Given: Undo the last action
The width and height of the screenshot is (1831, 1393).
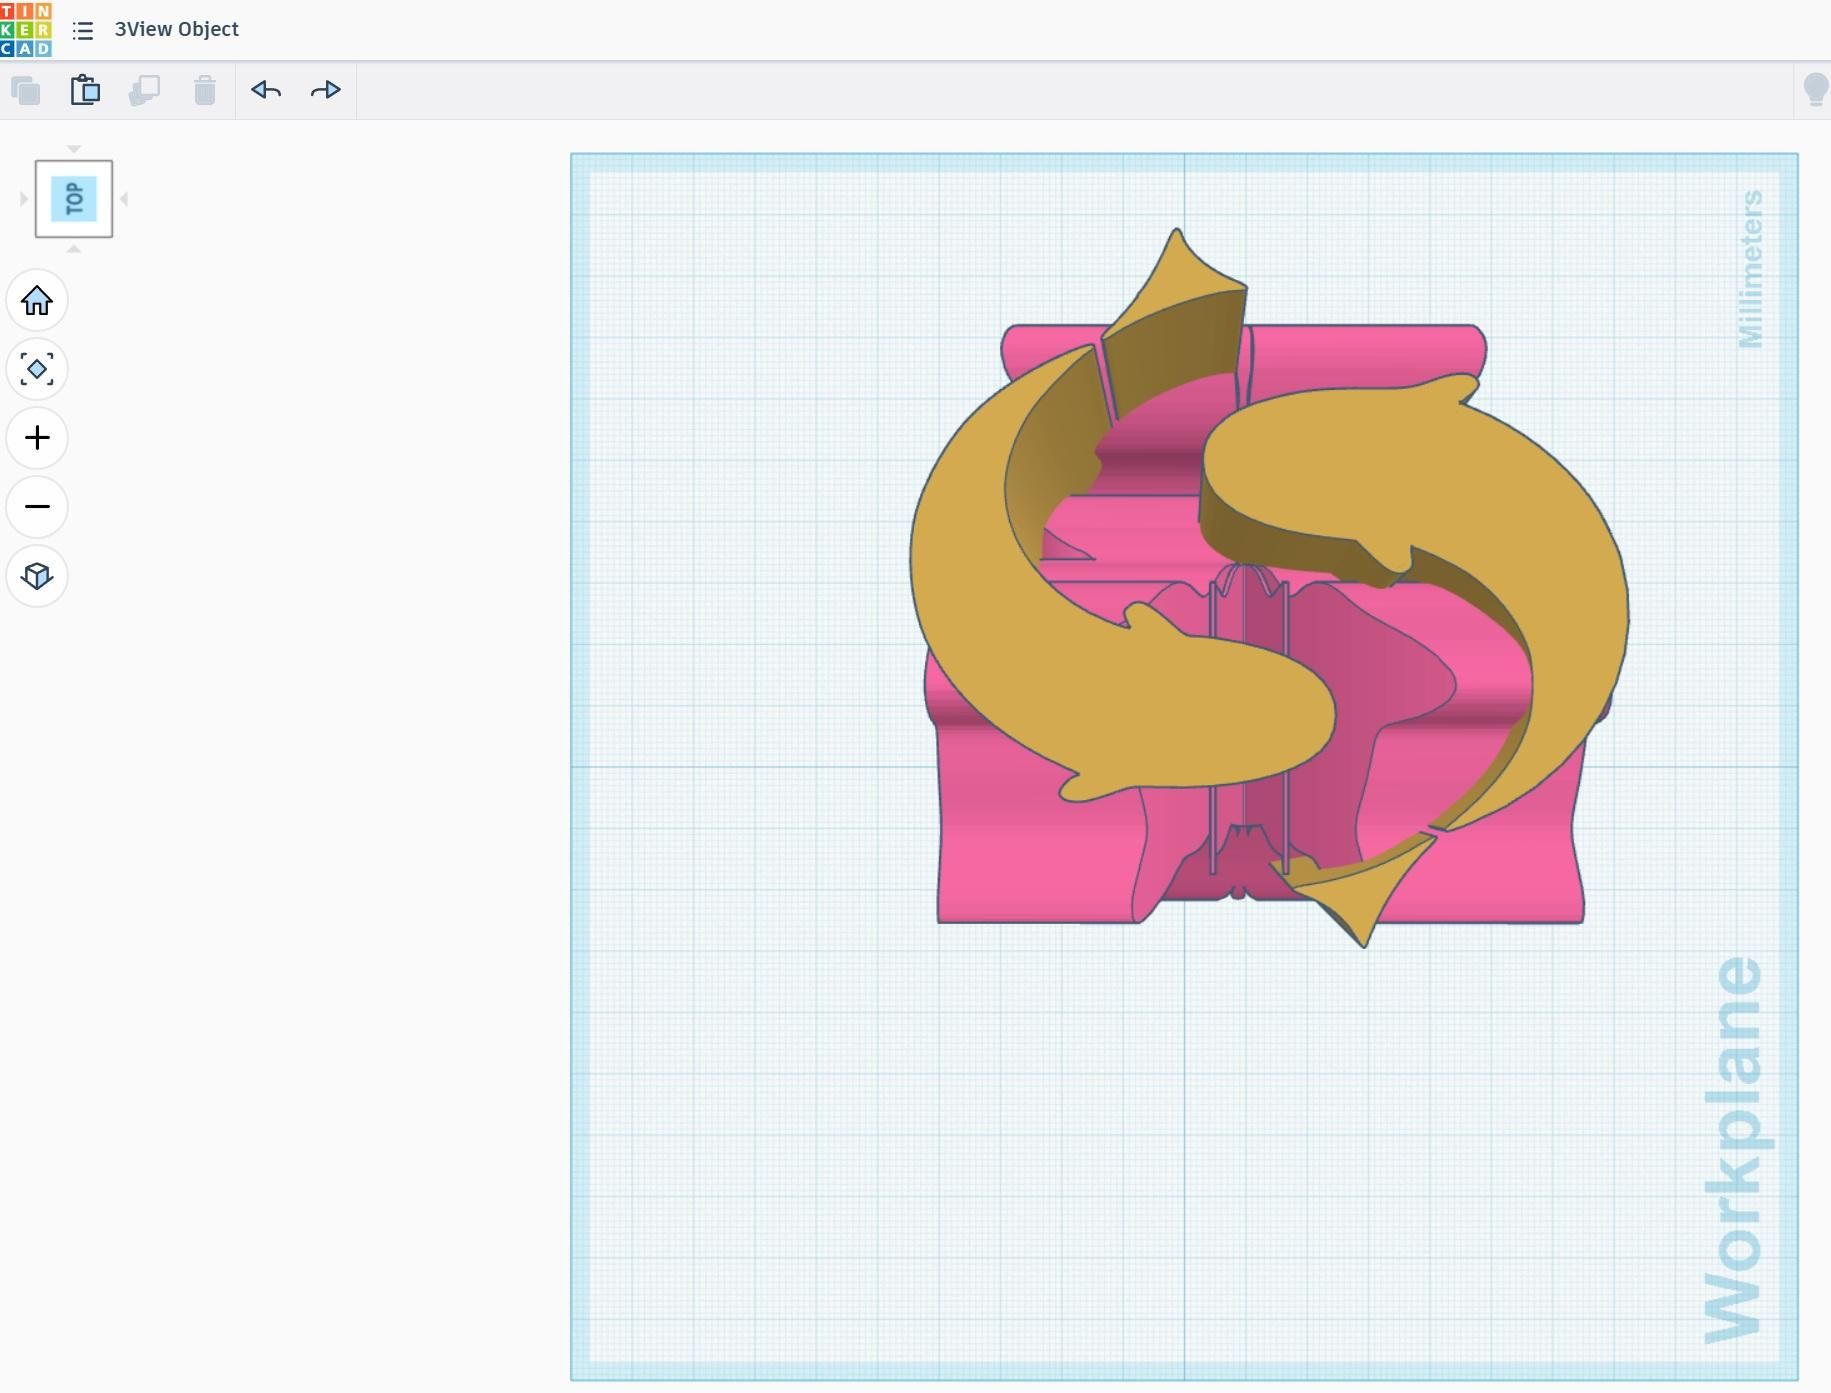Looking at the screenshot, I should 266,90.
